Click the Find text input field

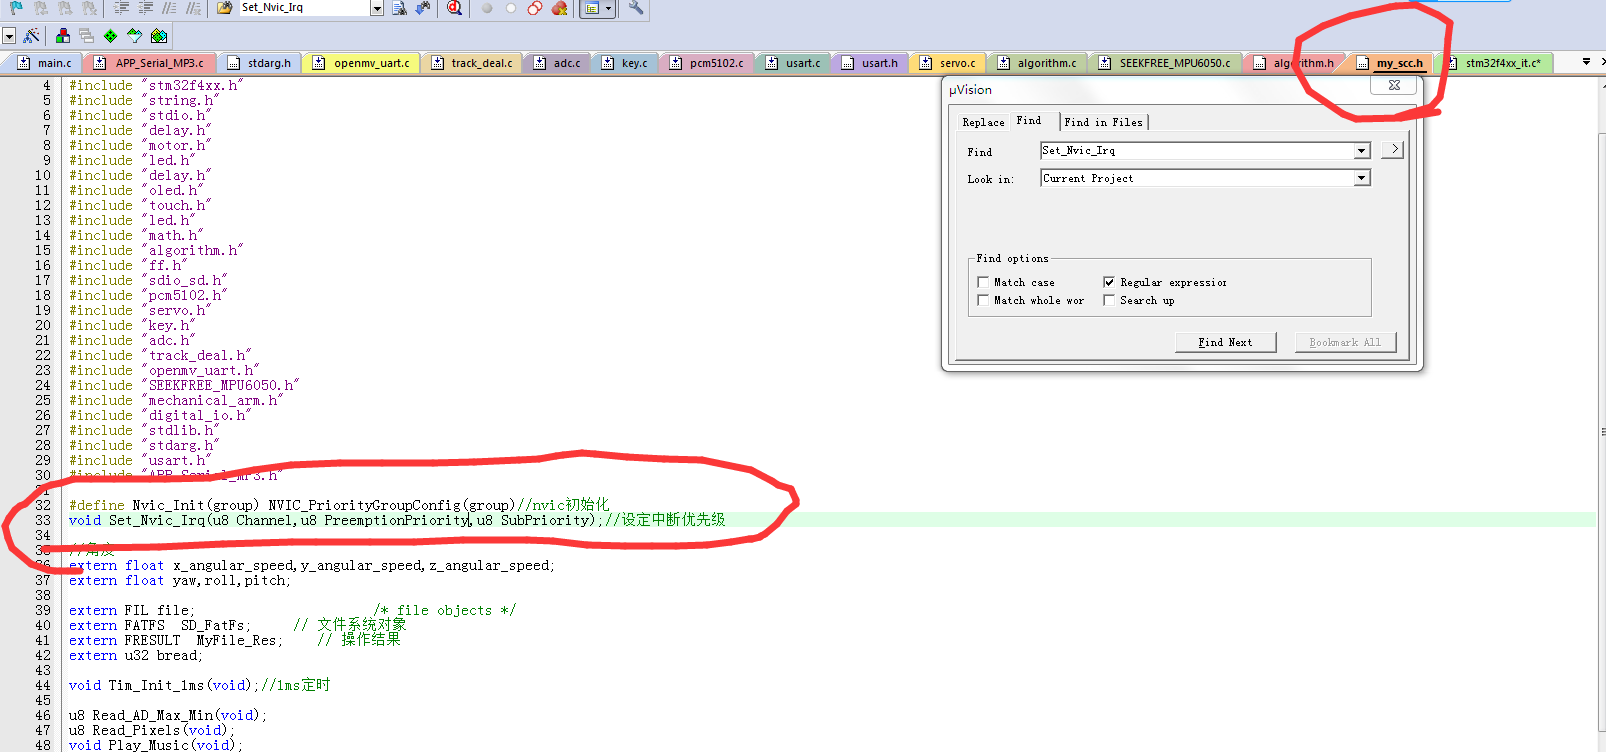[x=1197, y=151]
